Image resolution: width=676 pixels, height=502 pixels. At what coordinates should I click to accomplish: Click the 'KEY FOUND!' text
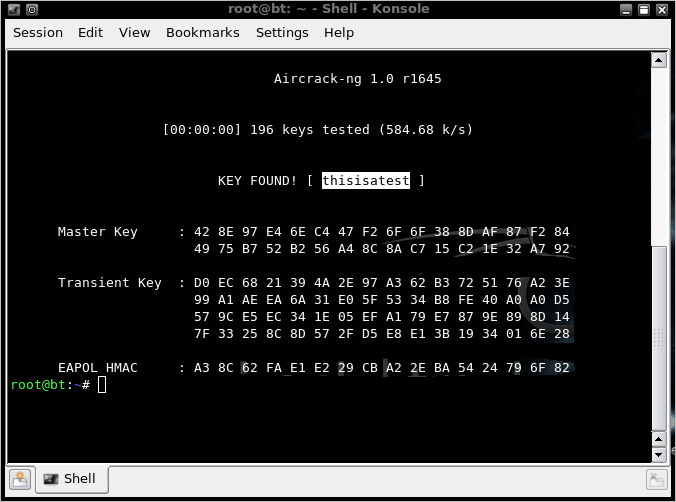pos(257,181)
